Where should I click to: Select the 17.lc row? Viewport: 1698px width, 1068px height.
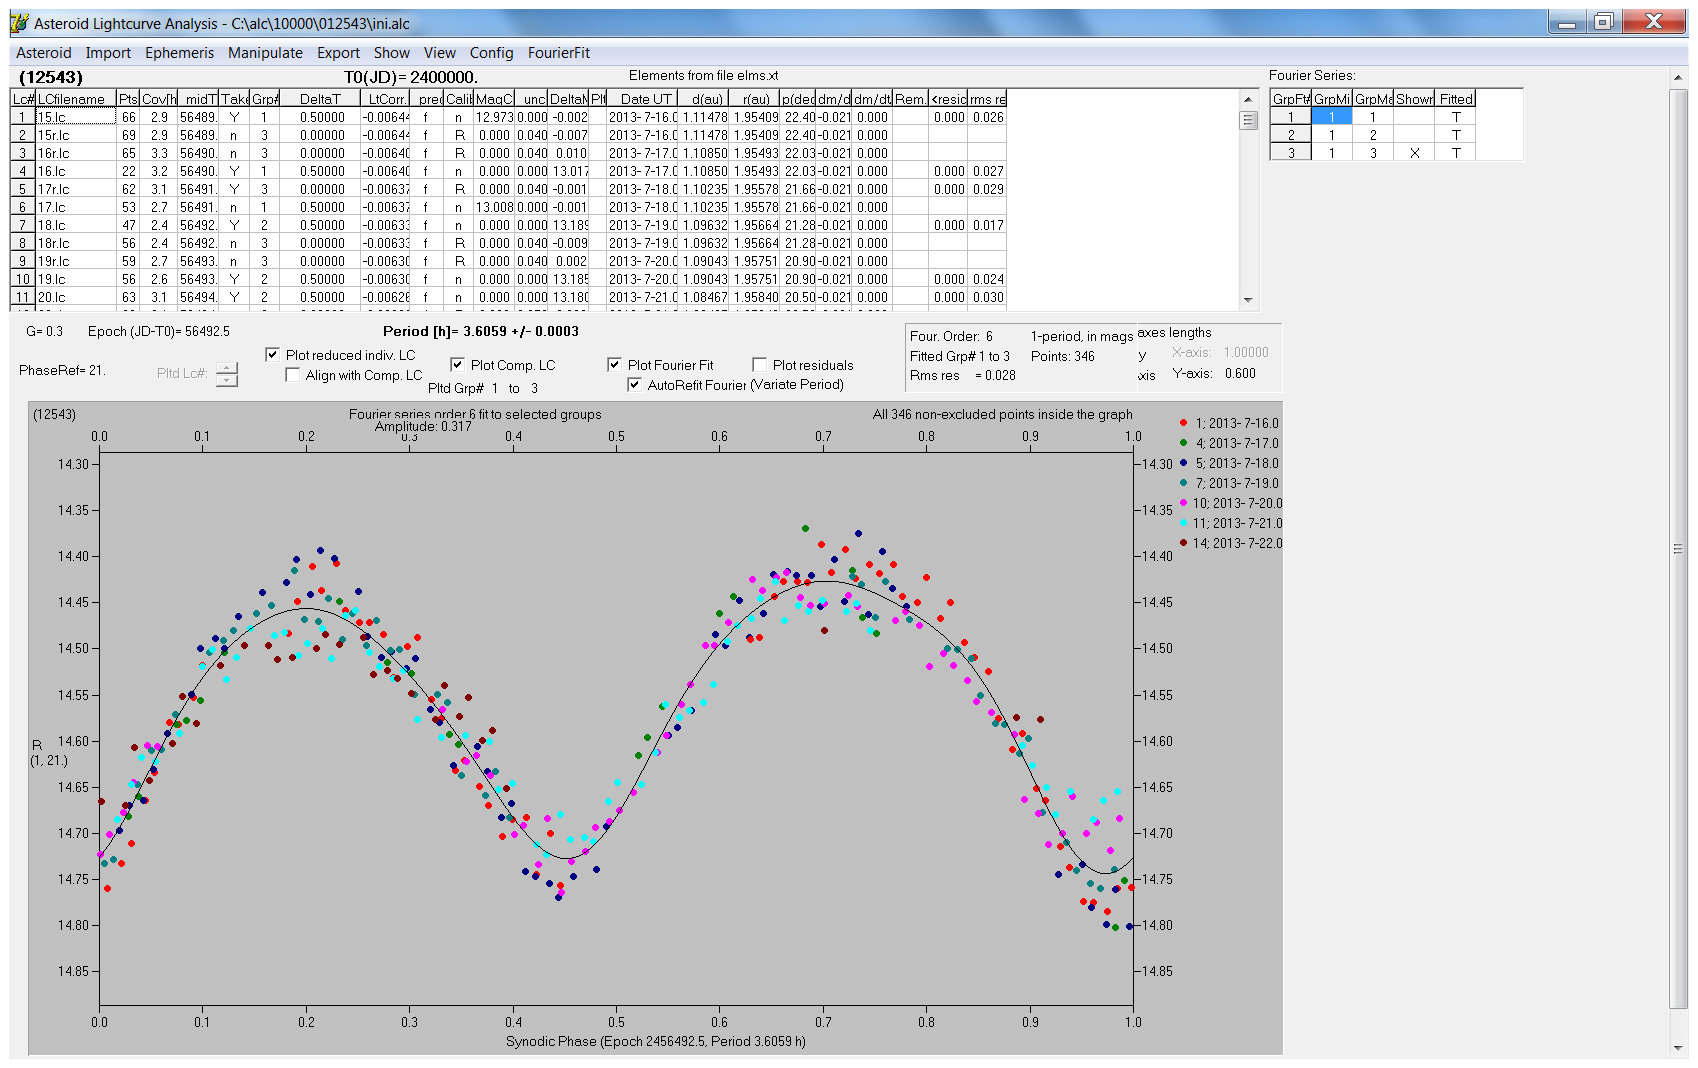point(508,207)
